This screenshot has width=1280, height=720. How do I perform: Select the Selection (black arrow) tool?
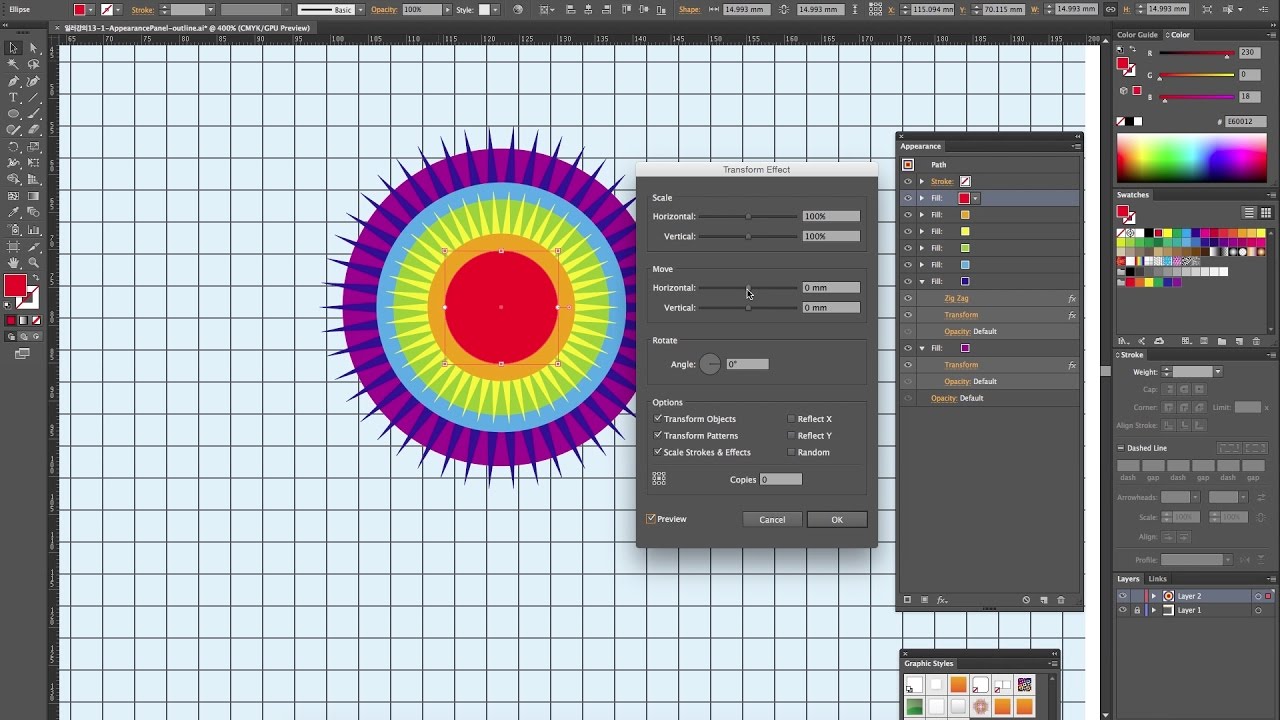[x=14, y=48]
